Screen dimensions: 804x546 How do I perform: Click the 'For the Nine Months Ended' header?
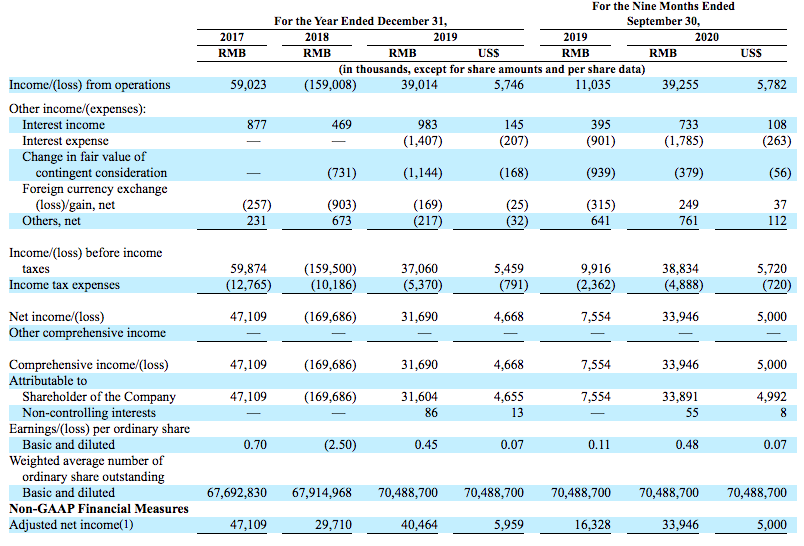coord(663,6)
